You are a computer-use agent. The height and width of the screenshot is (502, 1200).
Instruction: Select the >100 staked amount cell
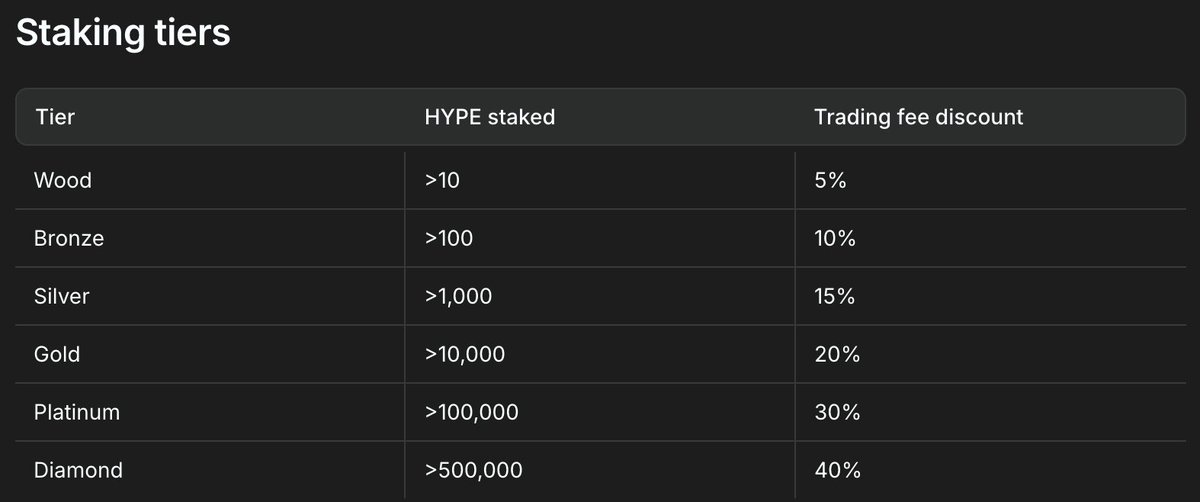[x=449, y=239]
